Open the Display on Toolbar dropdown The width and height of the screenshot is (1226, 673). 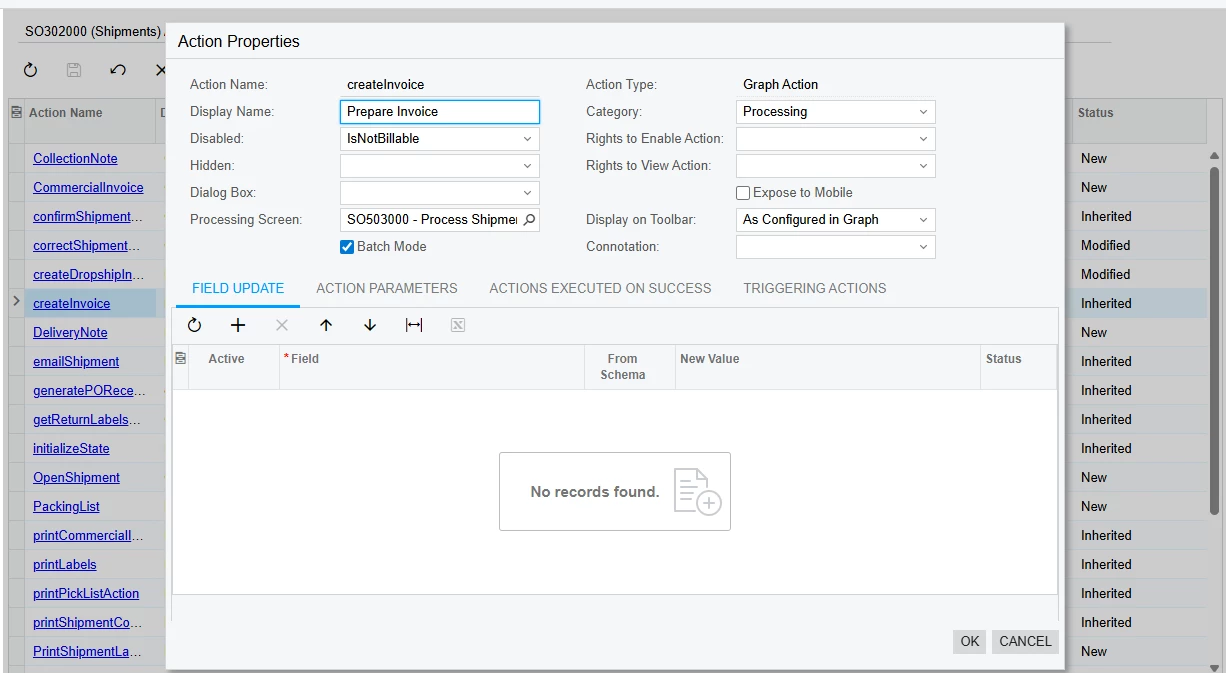click(925, 219)
